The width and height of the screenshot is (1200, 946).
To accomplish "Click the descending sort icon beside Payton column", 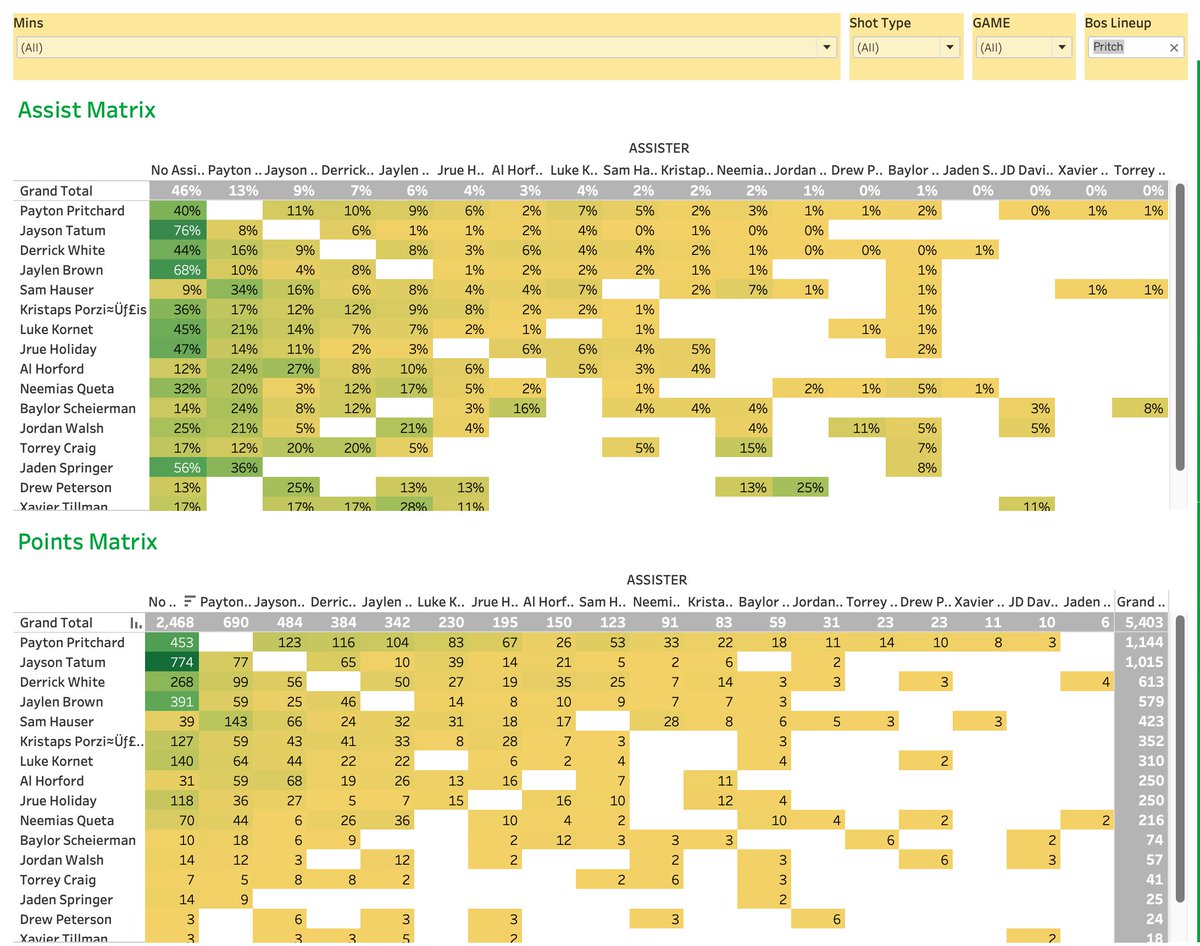I will point(189,602).
